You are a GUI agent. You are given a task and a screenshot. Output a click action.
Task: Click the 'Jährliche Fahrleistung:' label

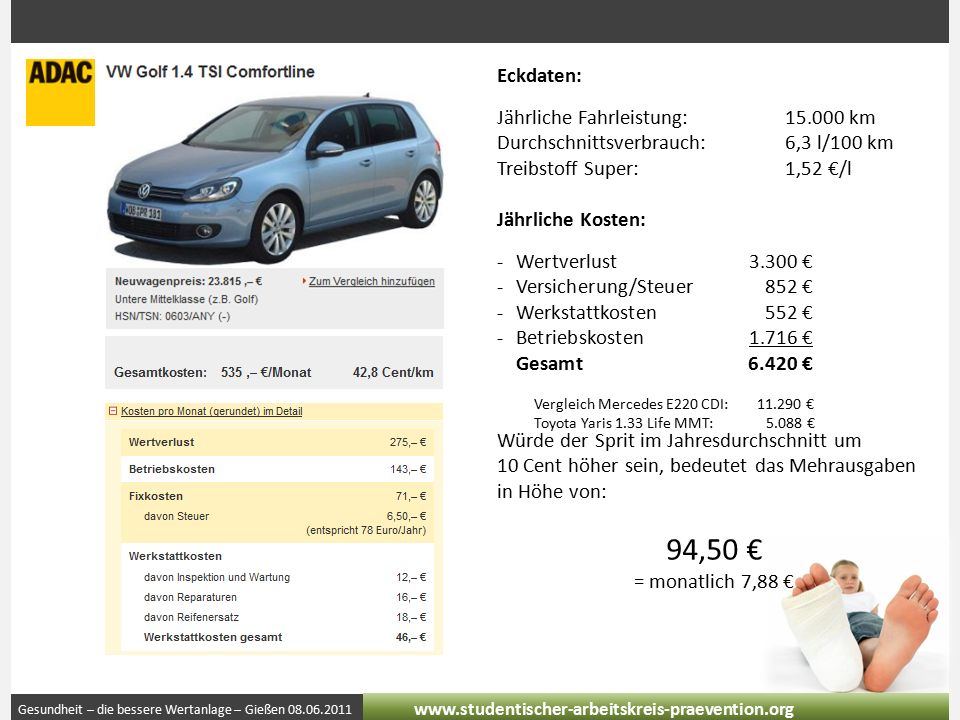pos(592,117)
